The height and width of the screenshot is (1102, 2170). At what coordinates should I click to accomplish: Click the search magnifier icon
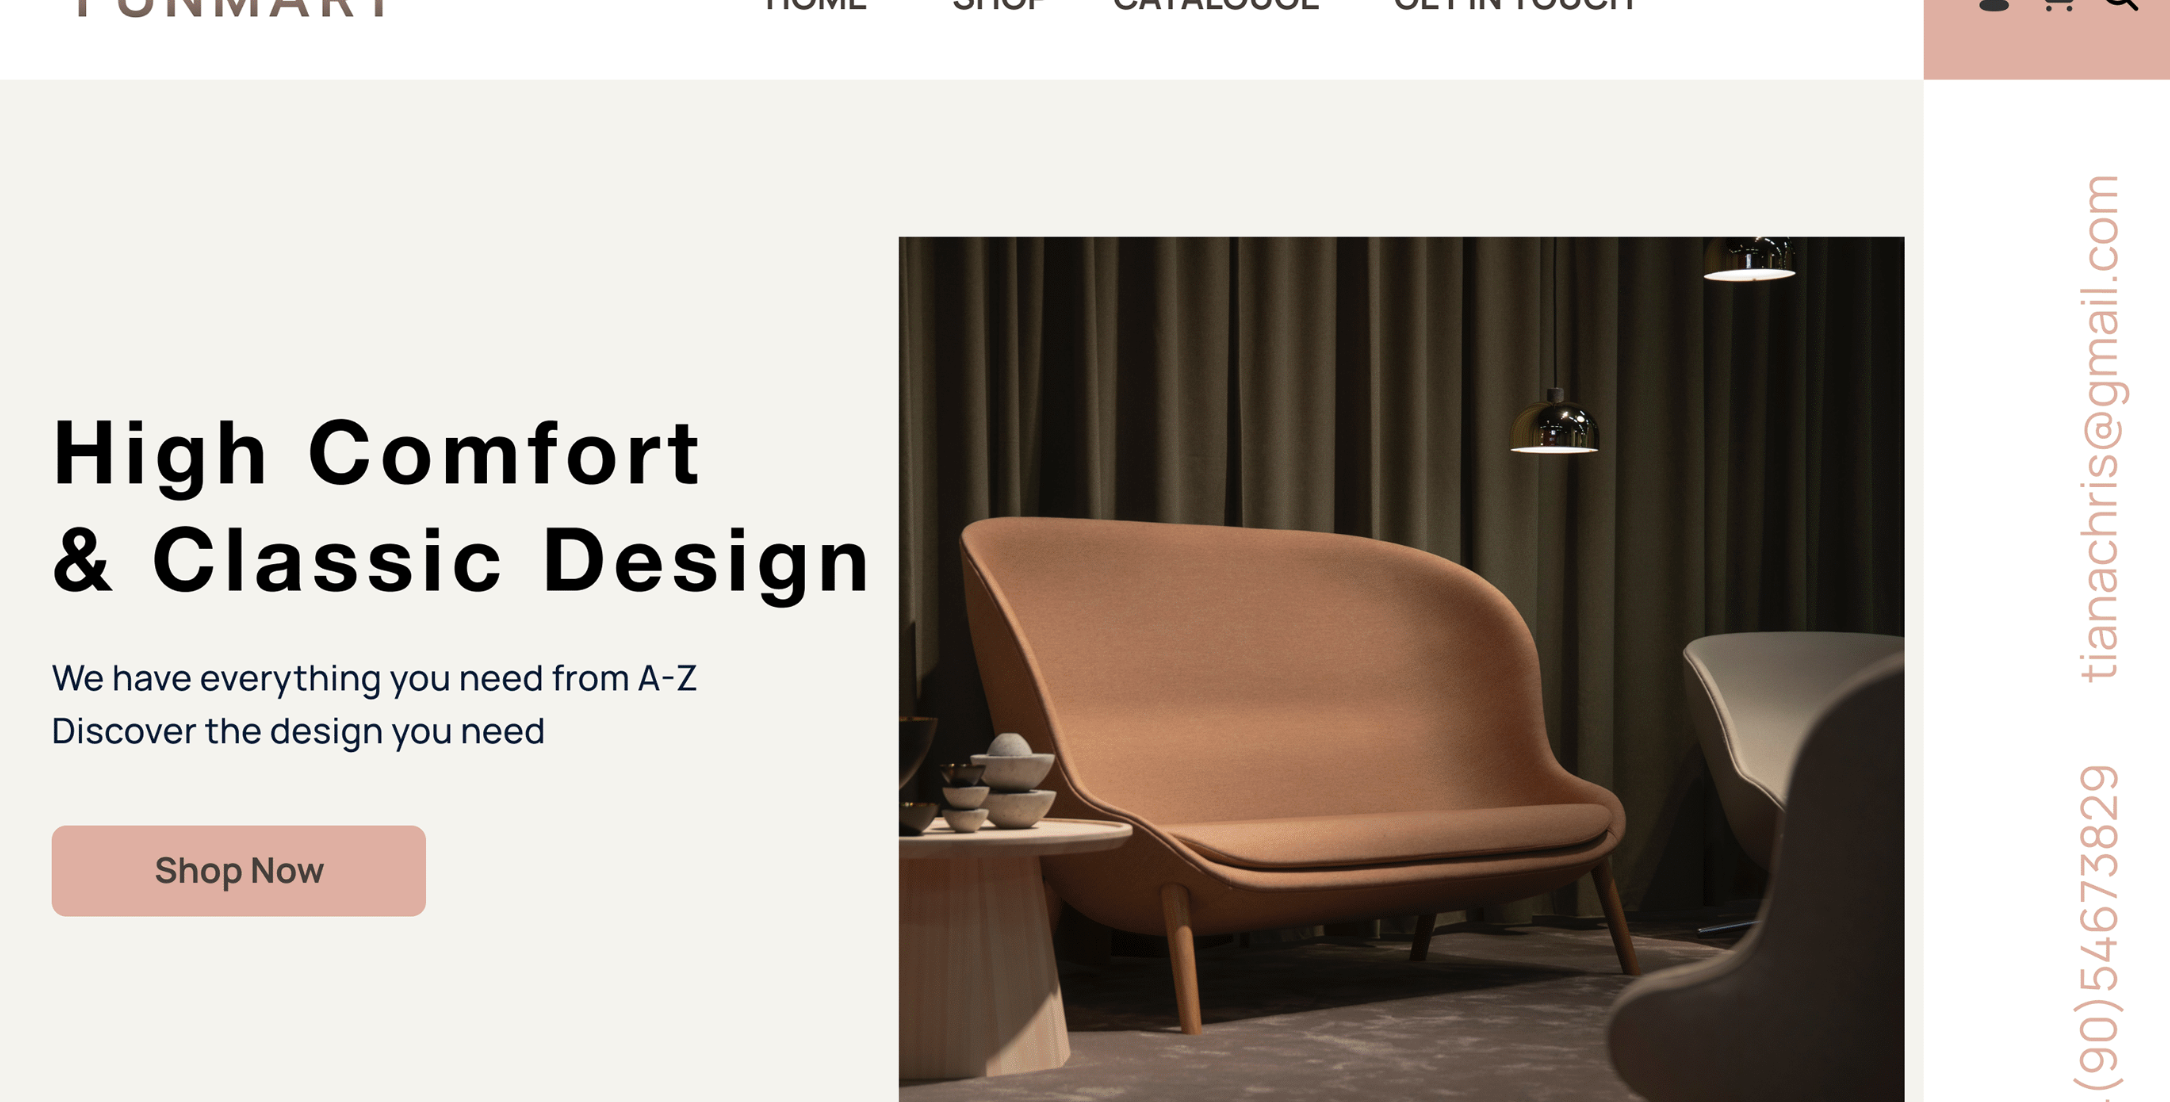coord(2121,5)
